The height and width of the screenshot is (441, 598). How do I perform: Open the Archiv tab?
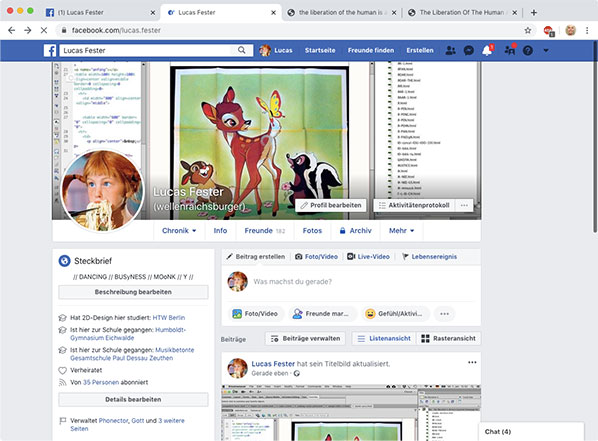pyautogui.click(x=355, y=231)
